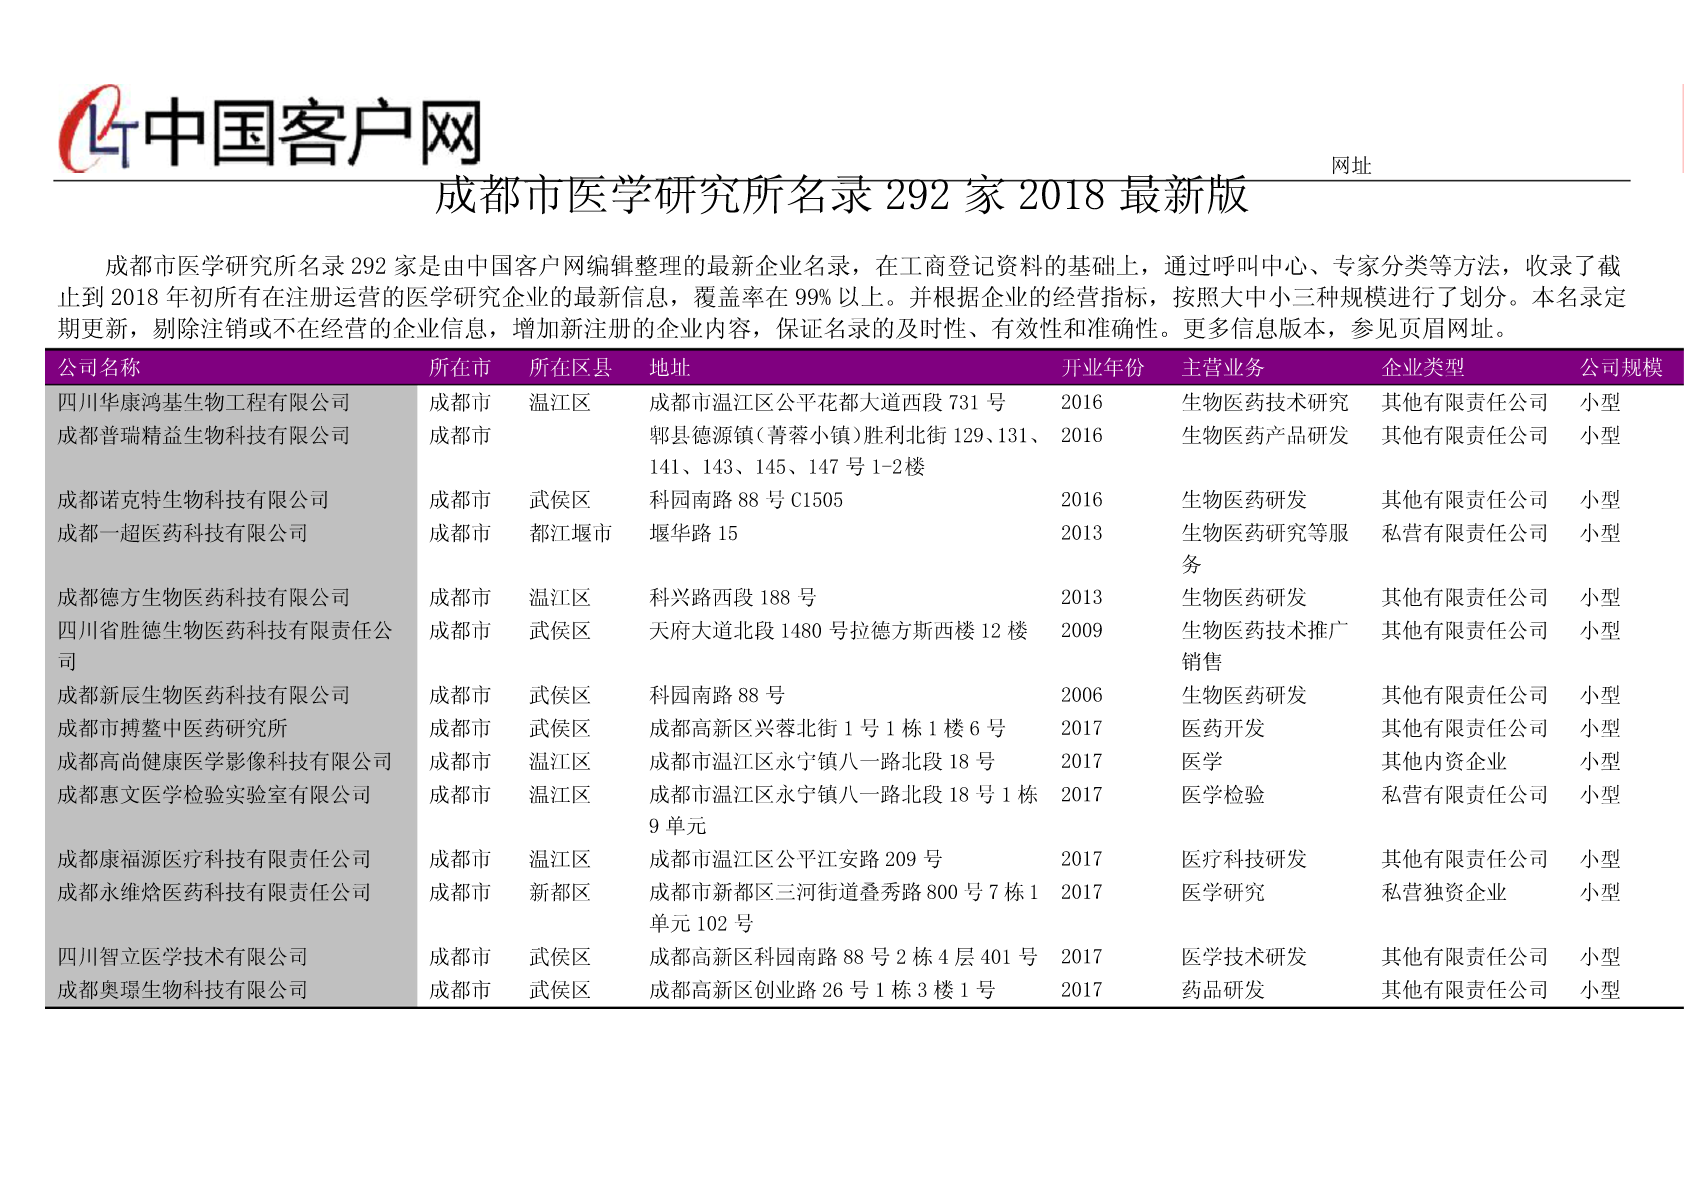This screenshot has width=1684, height=1191.
Task: Click the 中国客户网 logo in the header
Action: pos(270,130)
